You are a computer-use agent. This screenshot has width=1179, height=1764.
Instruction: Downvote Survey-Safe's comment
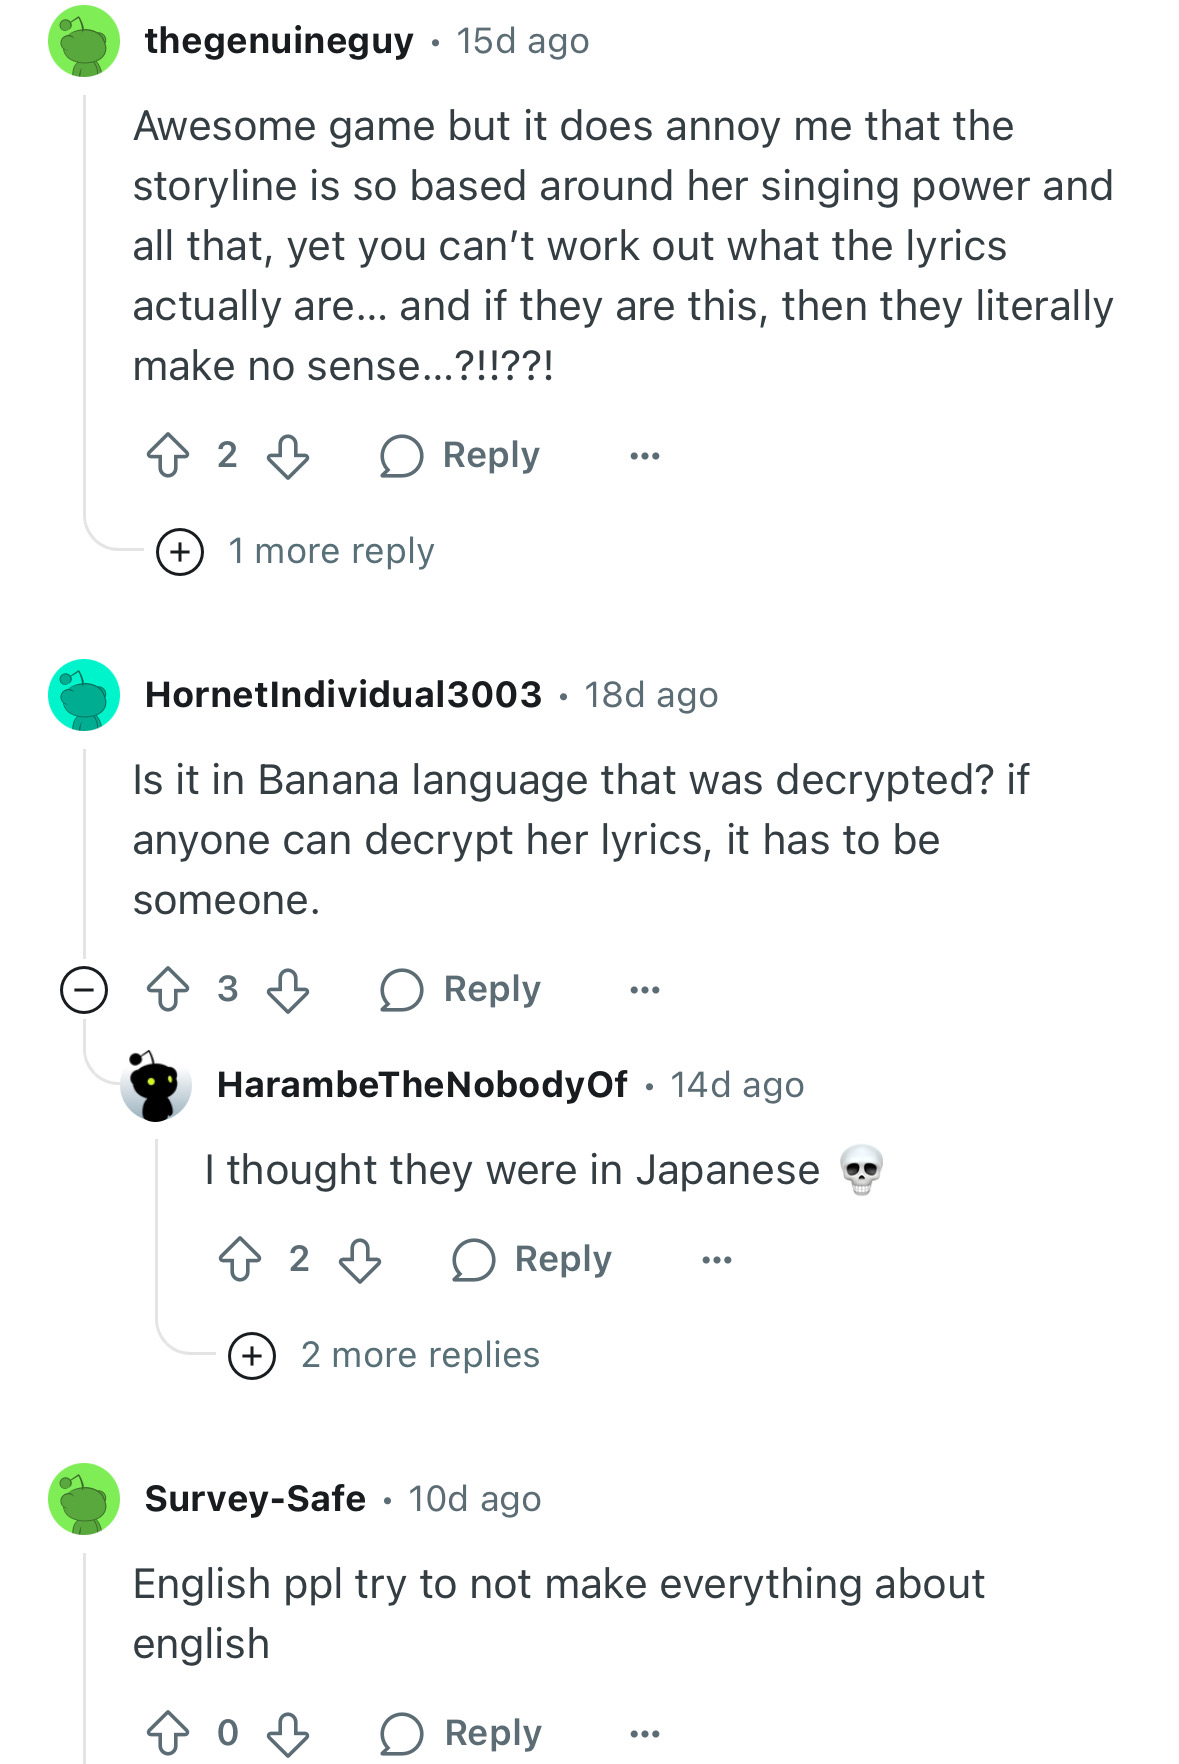coord(288,1734)
